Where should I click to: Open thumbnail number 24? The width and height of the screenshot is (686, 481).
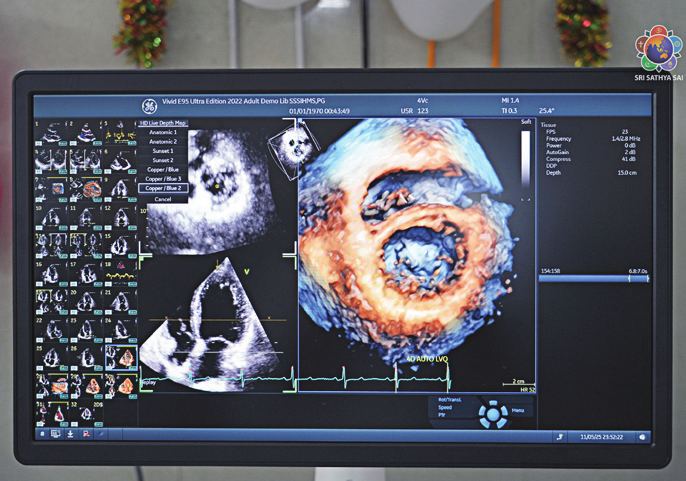coord(121,330)
